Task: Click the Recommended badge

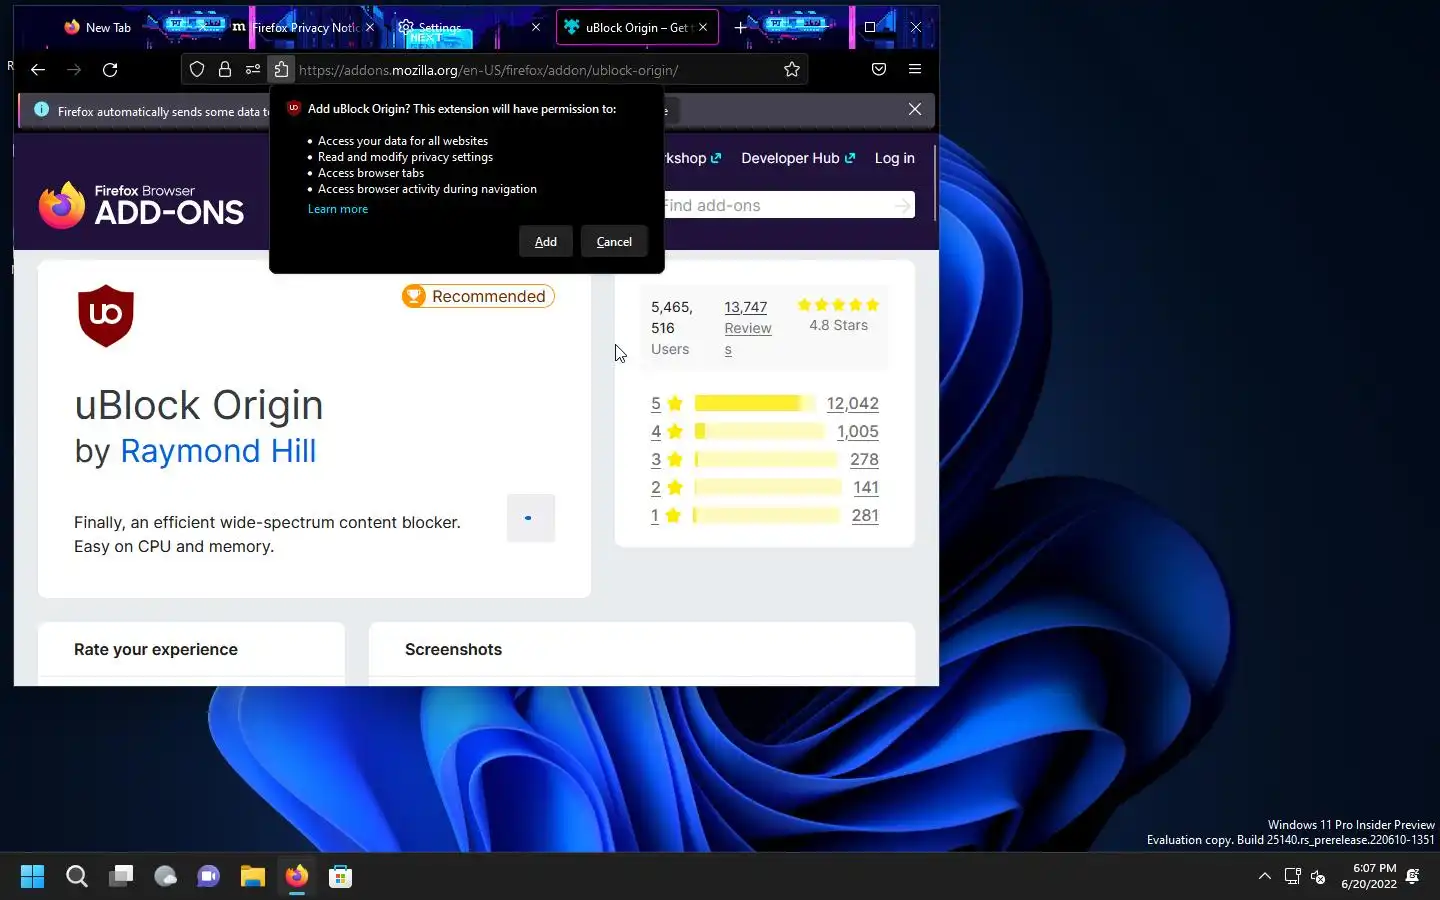Action: (478, 296)
